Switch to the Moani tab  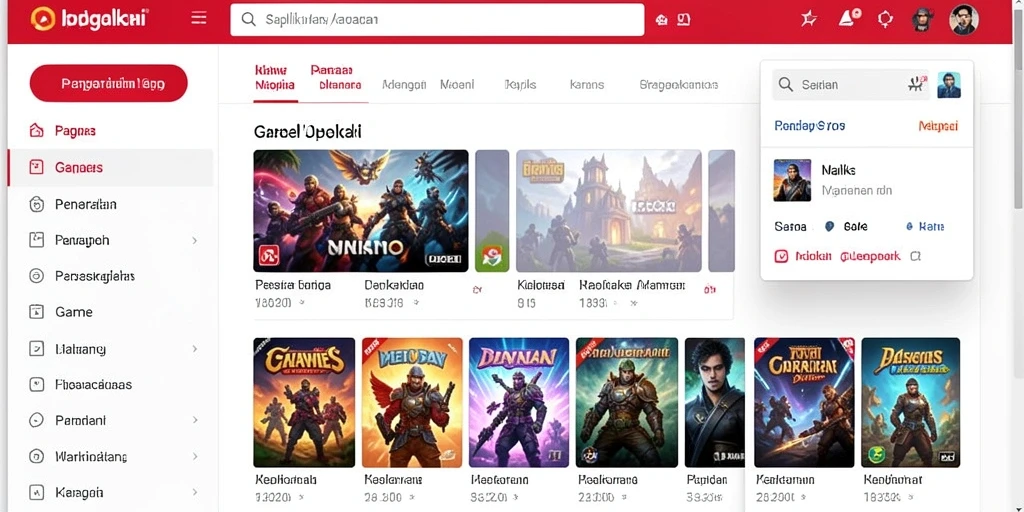tap(457, 84)
